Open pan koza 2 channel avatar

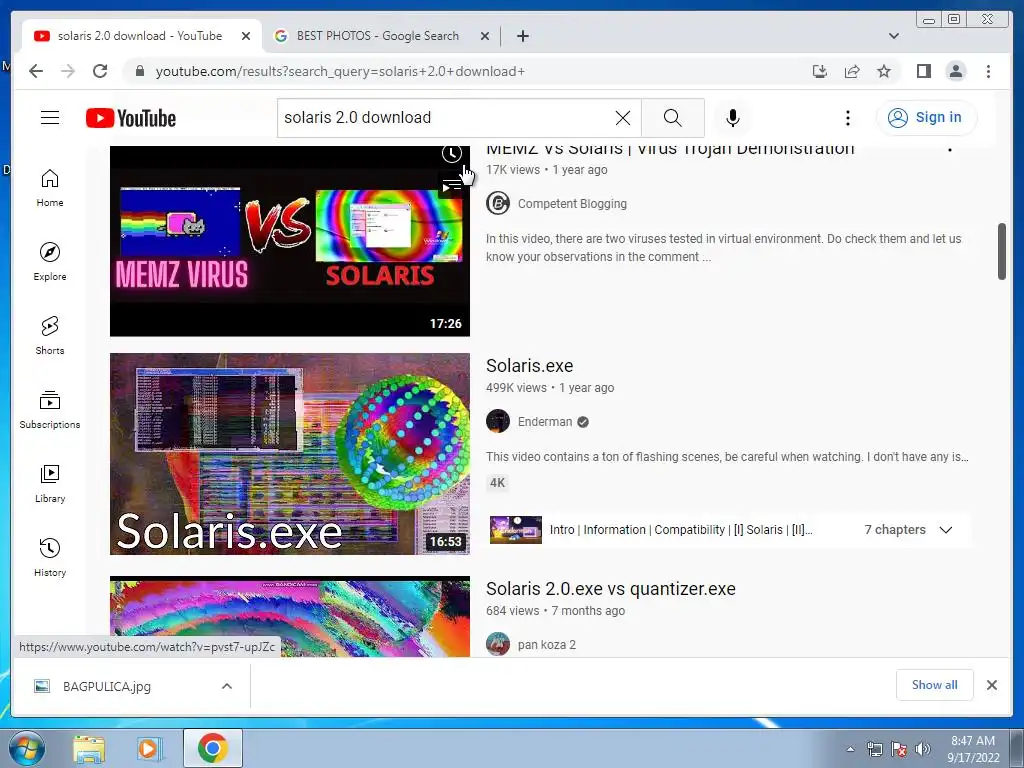[498, 645]
